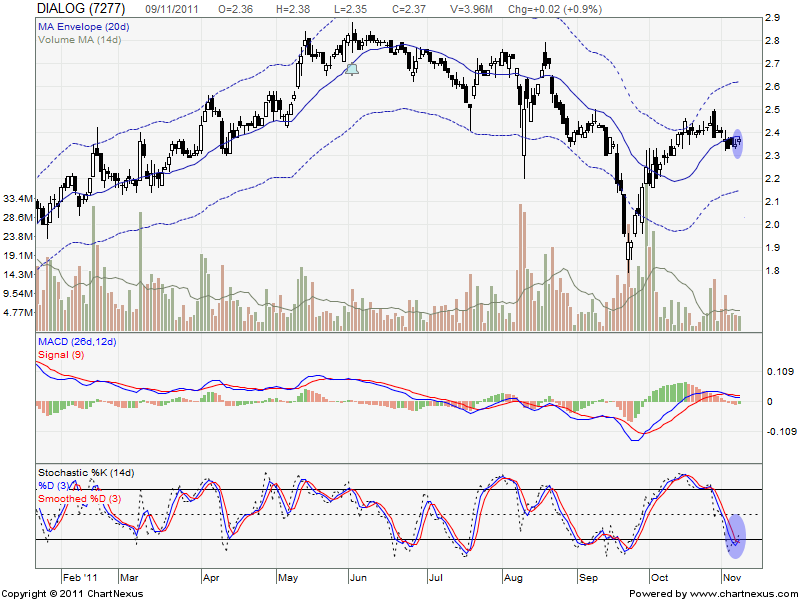
Task: Click the 33.4M volume axis label
Action: click(18, 199)
